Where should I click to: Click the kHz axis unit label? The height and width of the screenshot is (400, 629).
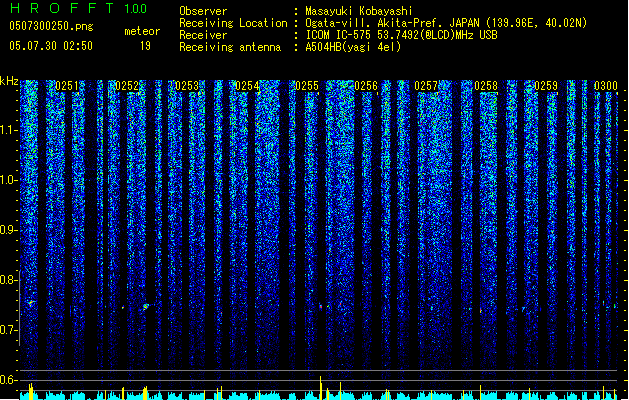pos(9,81)
